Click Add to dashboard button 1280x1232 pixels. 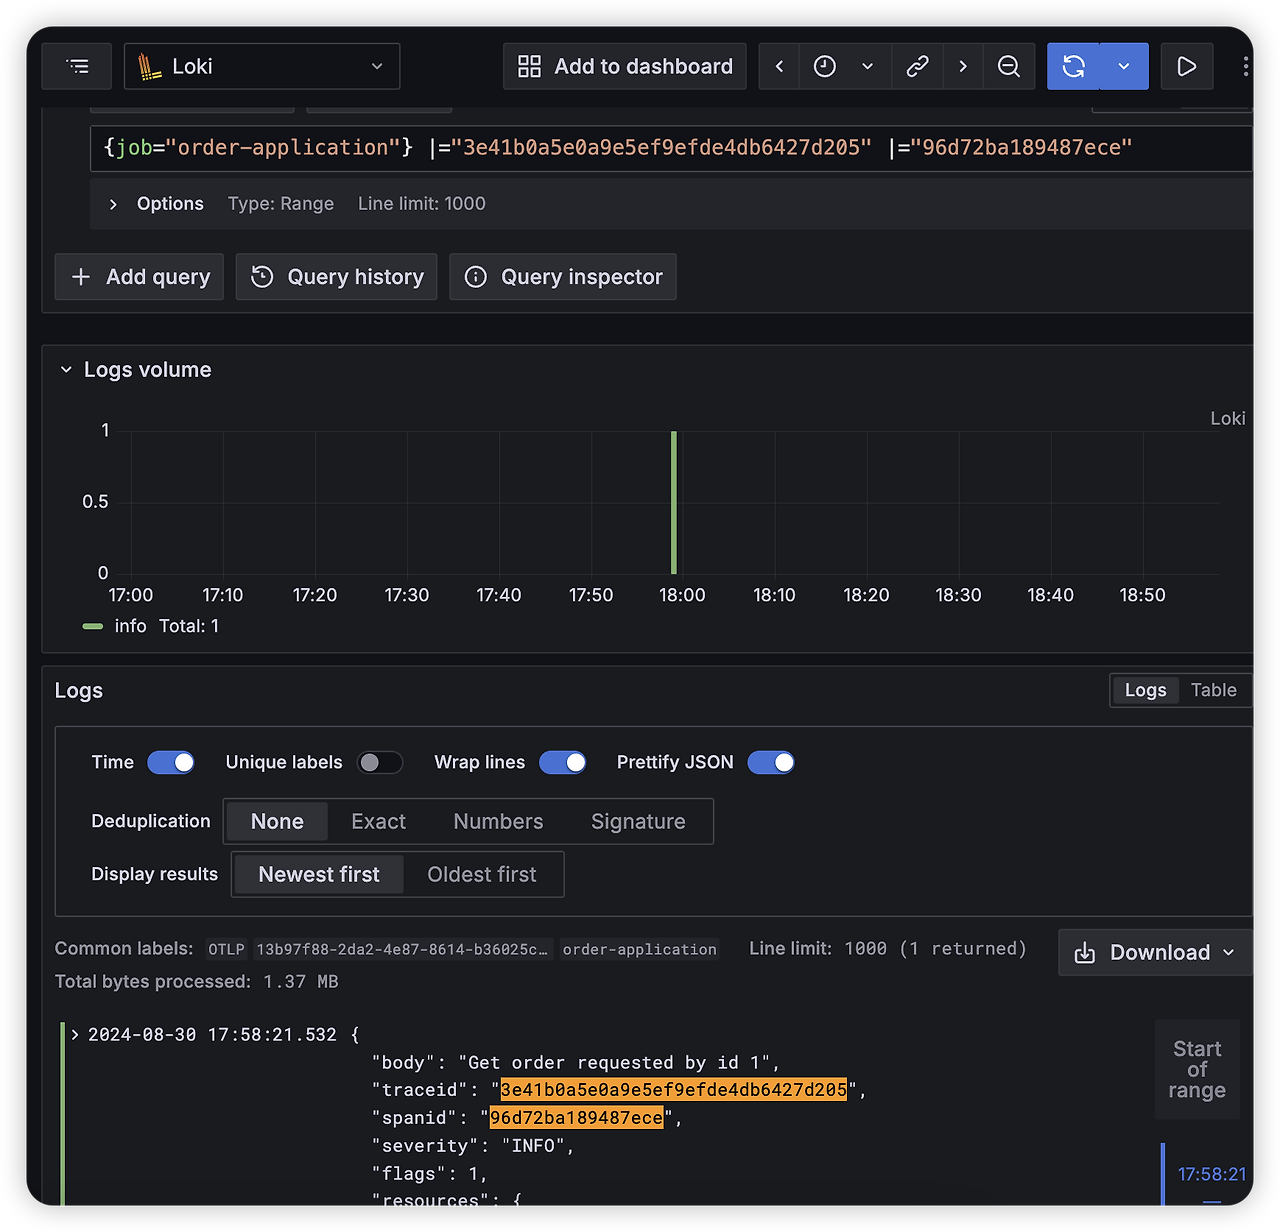(625, 66)
